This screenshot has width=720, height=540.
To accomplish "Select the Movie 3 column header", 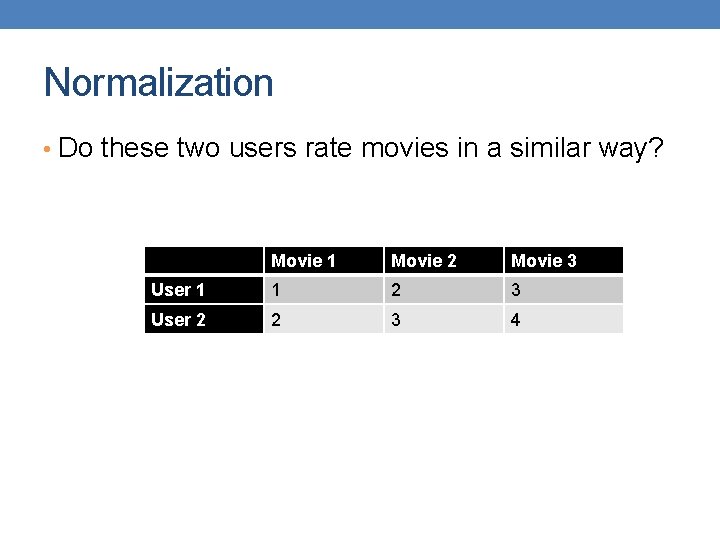I will pos(564,260).
